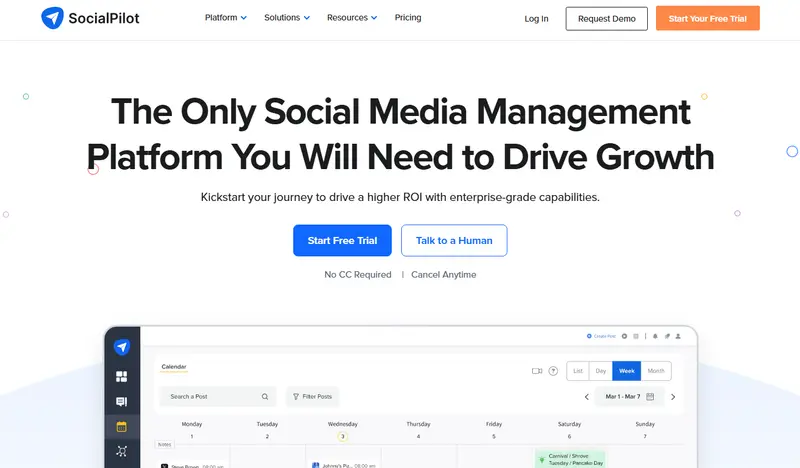Select the yellow calendar icon in sidebar
Image resolution: width=800 pixels, height=468 pixels.
pyautogui.click(x=121, y=427)
